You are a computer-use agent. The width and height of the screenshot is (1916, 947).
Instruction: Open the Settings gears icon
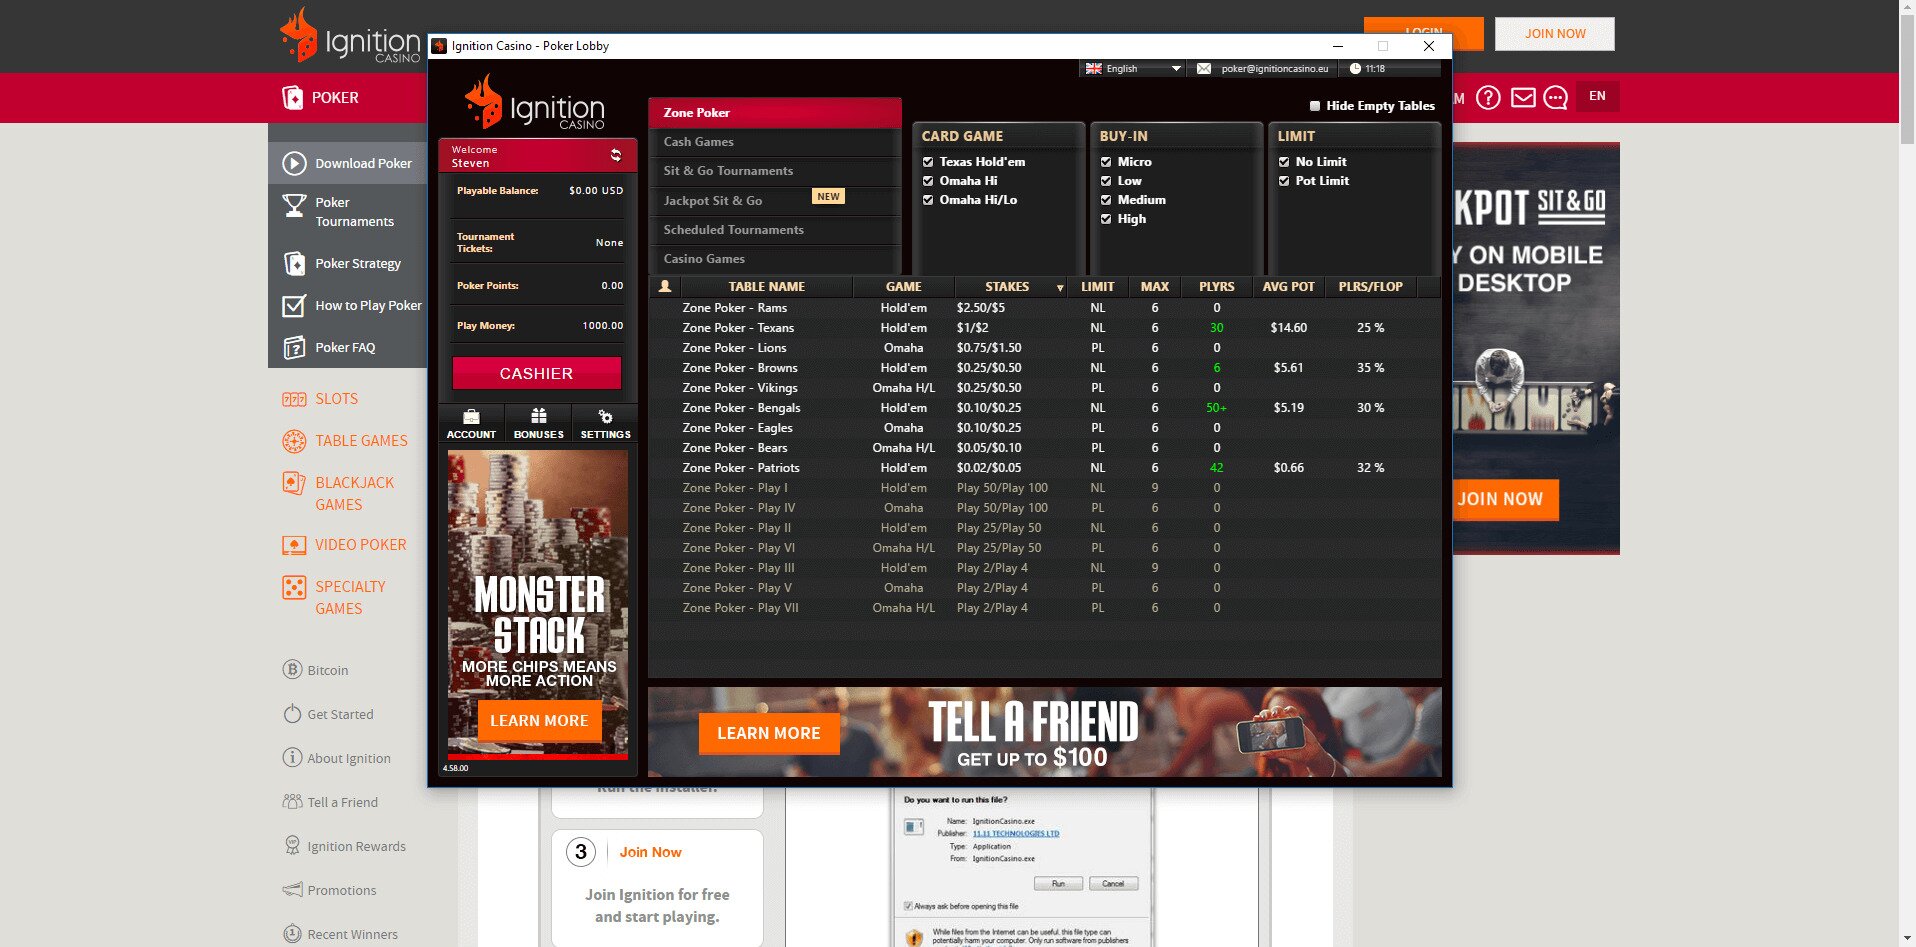click(x=605, y=417)
